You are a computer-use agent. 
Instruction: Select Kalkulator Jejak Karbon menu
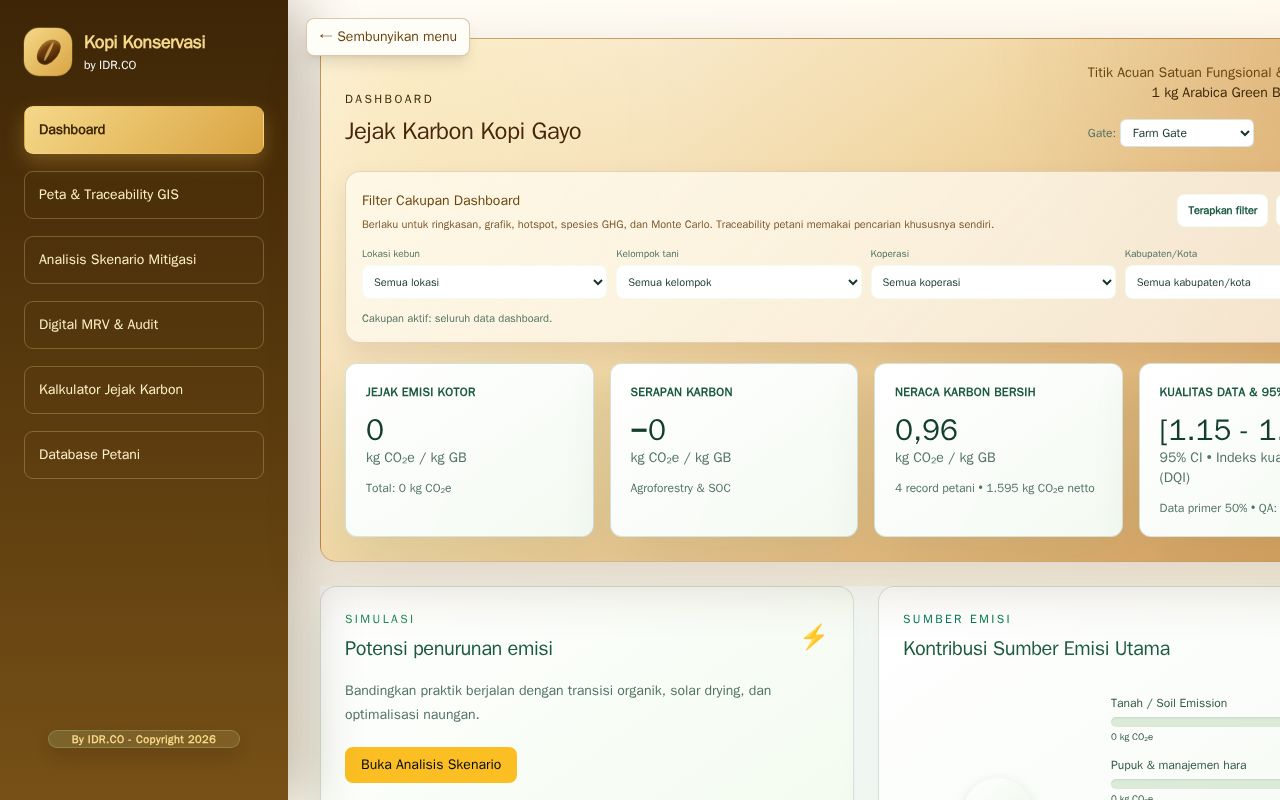tap(144, 390)
